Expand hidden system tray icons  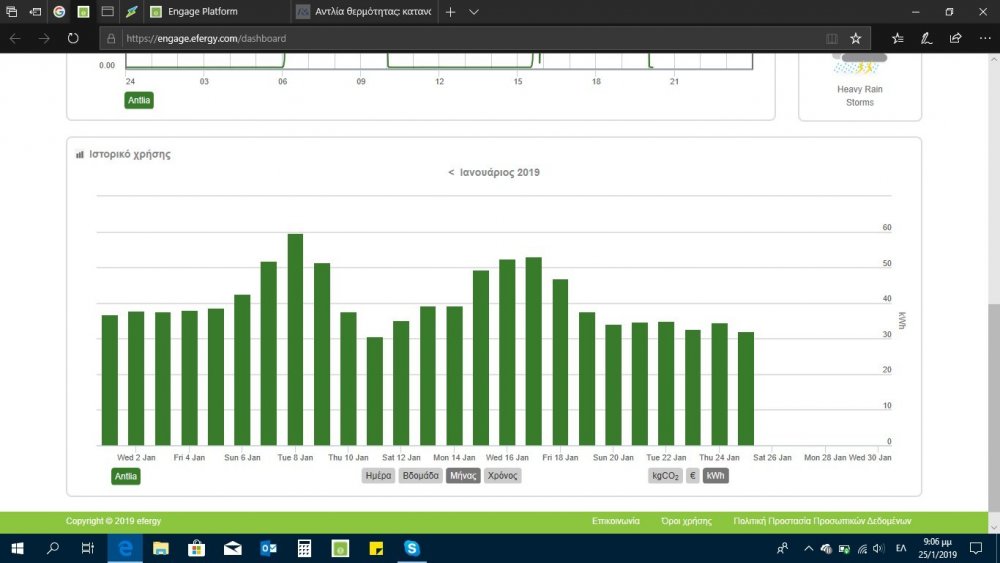tap(808, 548)
